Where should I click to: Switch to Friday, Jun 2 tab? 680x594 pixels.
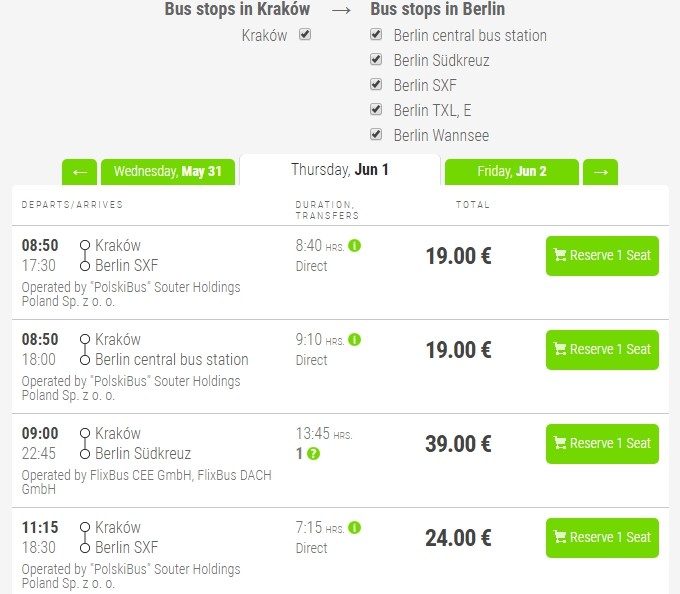click(x=511, y=172)
